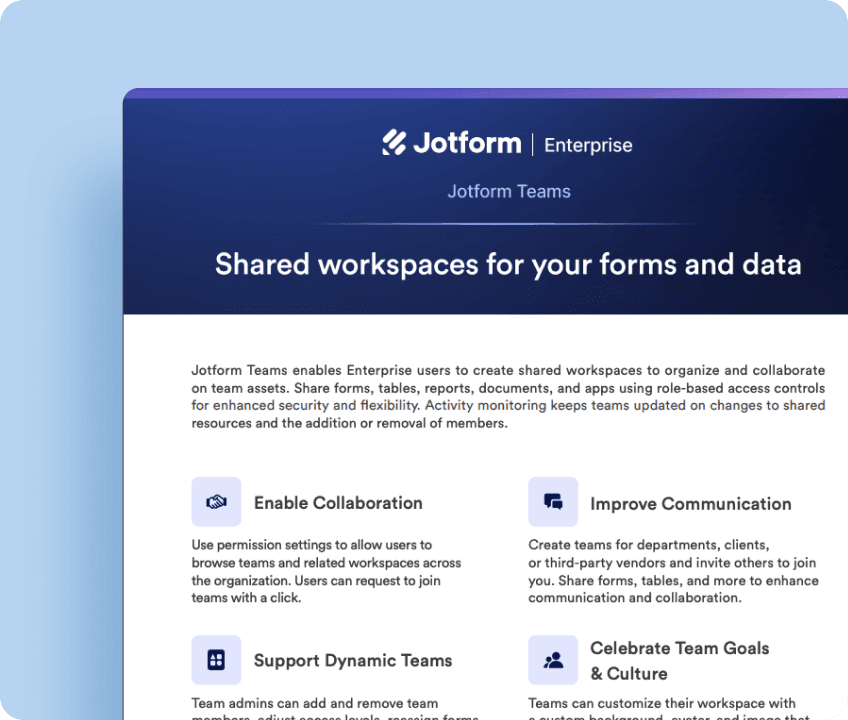Click the glowing divider line under Jotform Teams

click(x=508, y=224)
